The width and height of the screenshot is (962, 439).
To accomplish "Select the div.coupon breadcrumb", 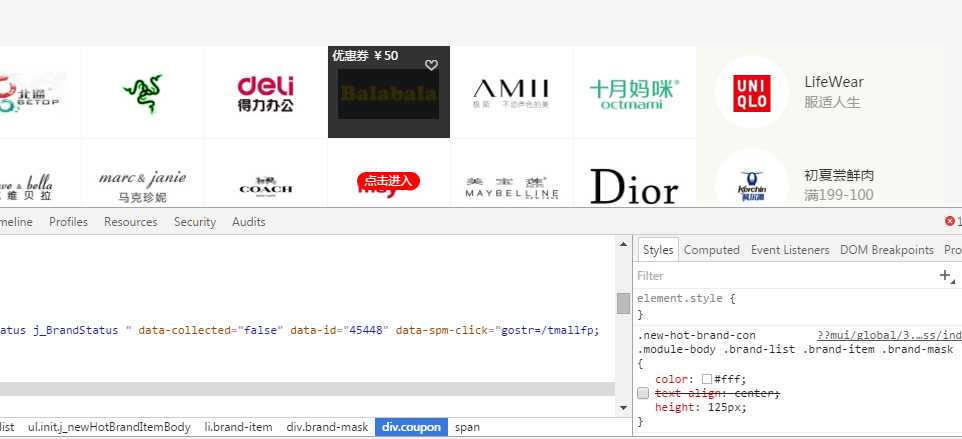I will click(x=411, y=427).
